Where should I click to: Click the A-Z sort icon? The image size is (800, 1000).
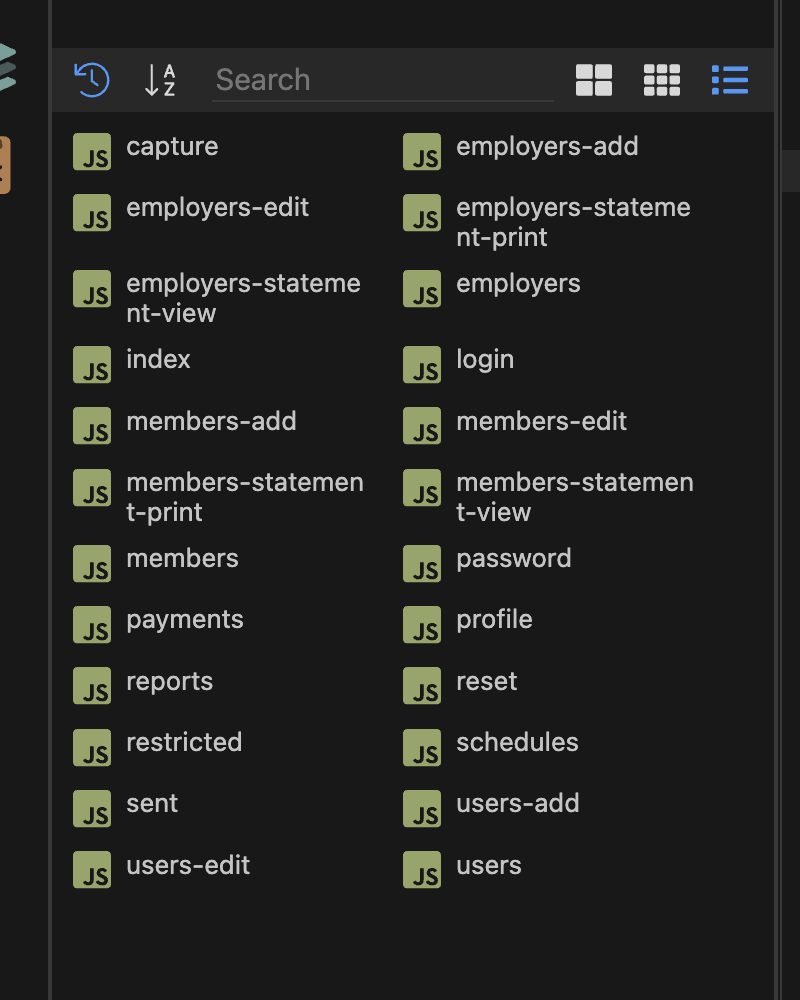(159, 80)
